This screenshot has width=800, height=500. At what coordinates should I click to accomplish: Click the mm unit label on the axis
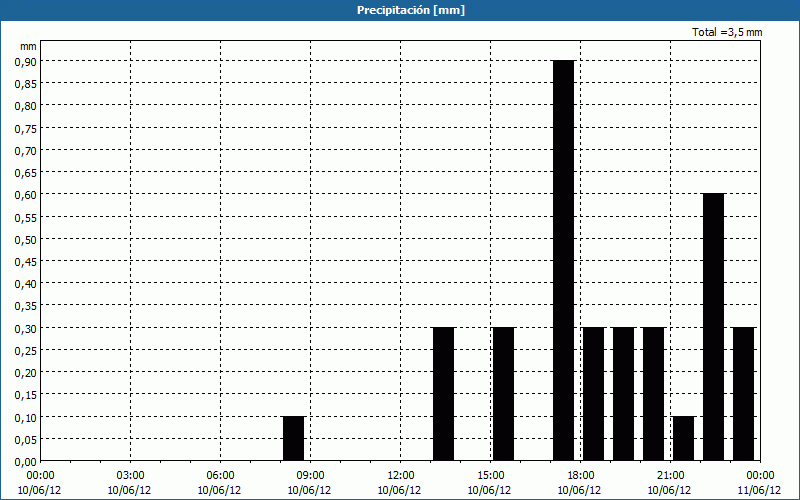pos(28,46)
